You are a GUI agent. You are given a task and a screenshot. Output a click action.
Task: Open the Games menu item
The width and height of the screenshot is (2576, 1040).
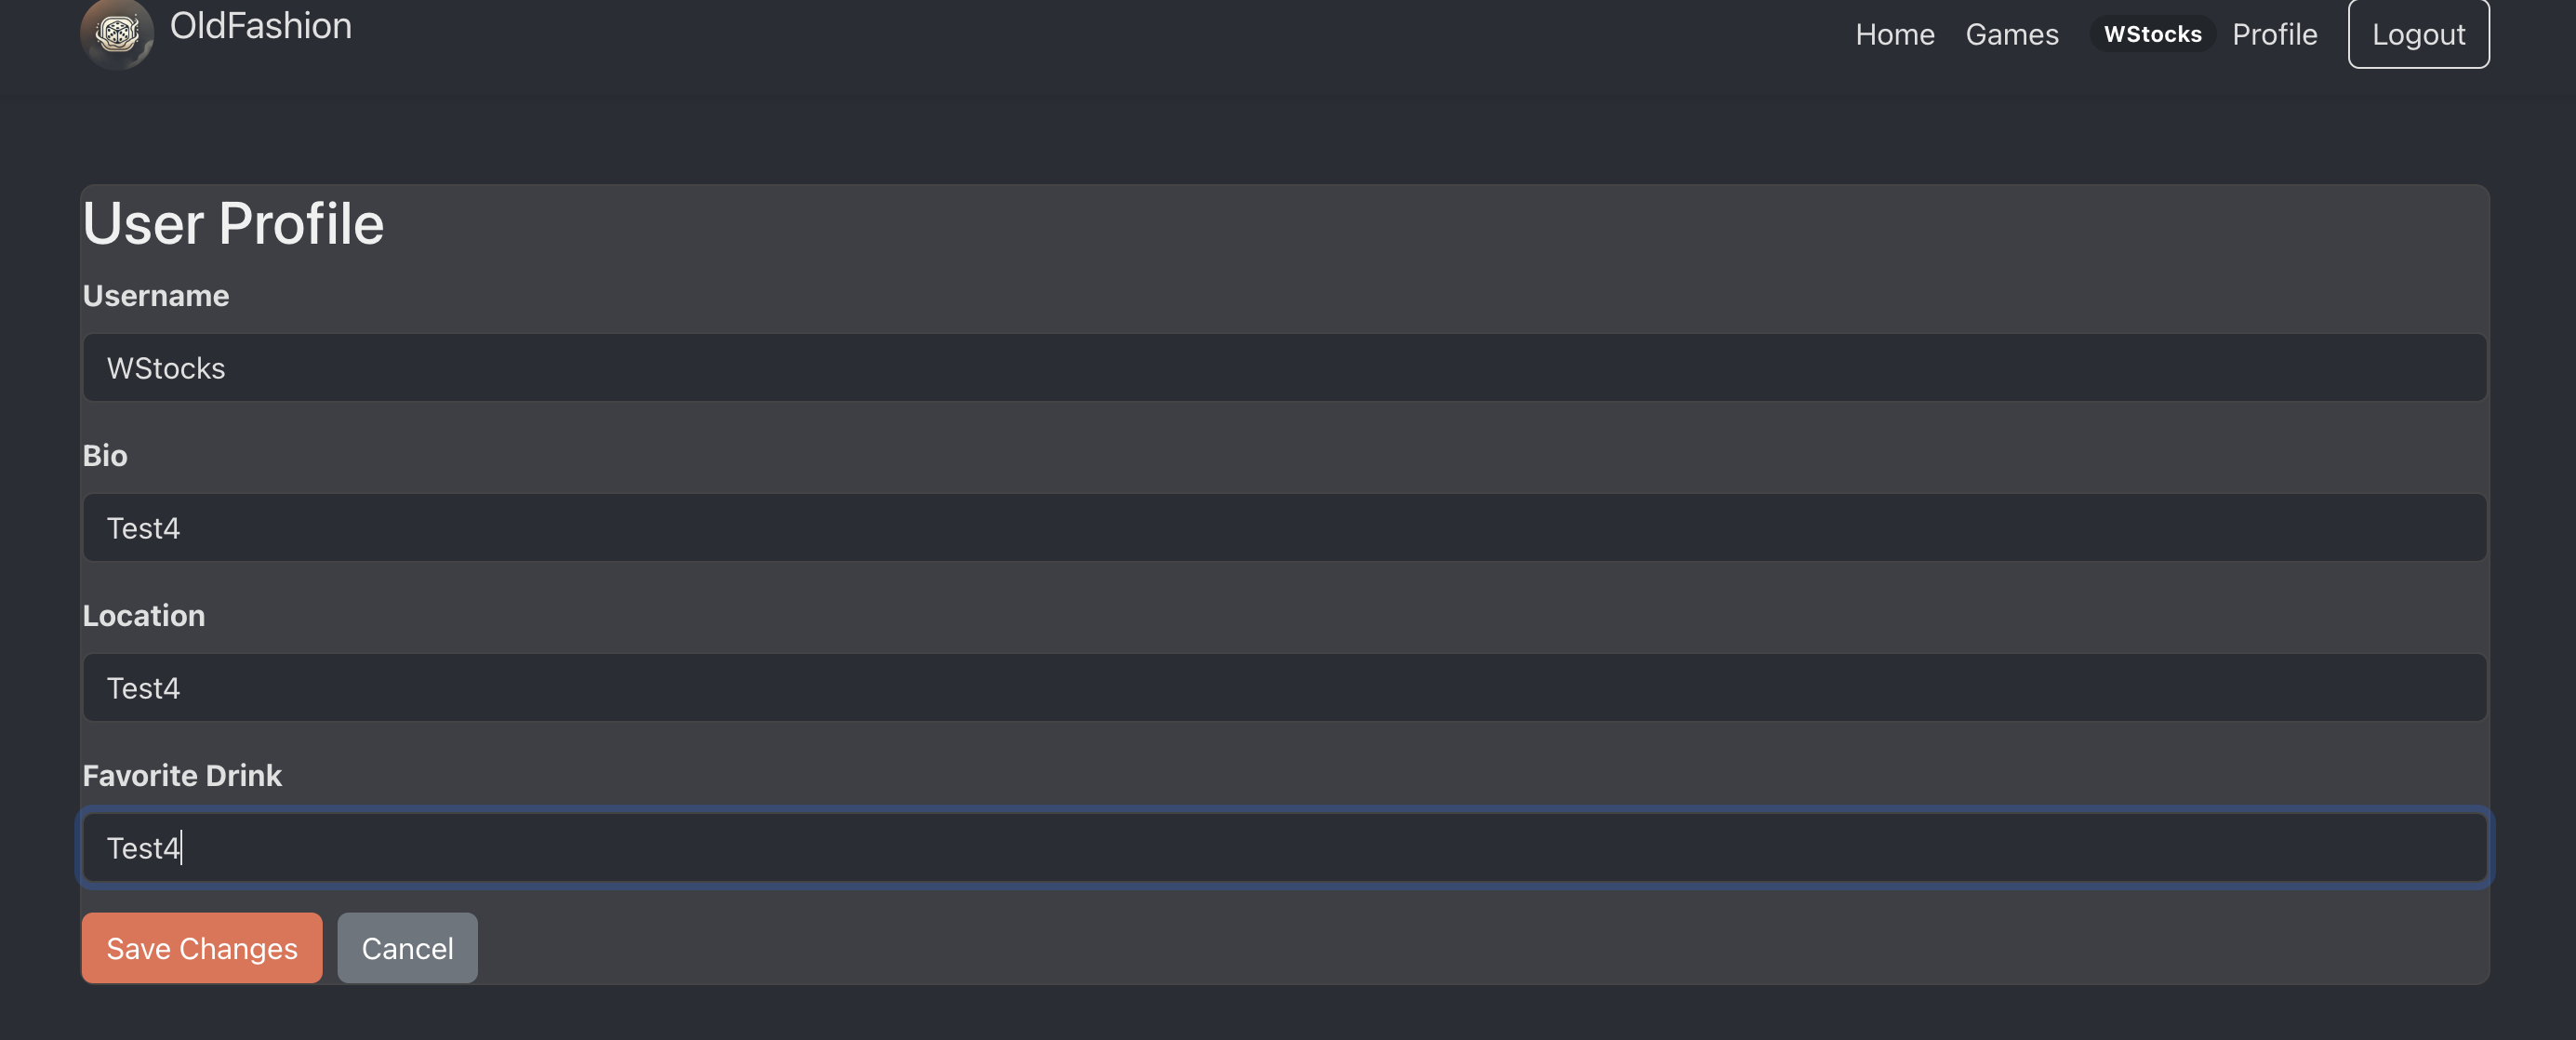(2011, 34)
